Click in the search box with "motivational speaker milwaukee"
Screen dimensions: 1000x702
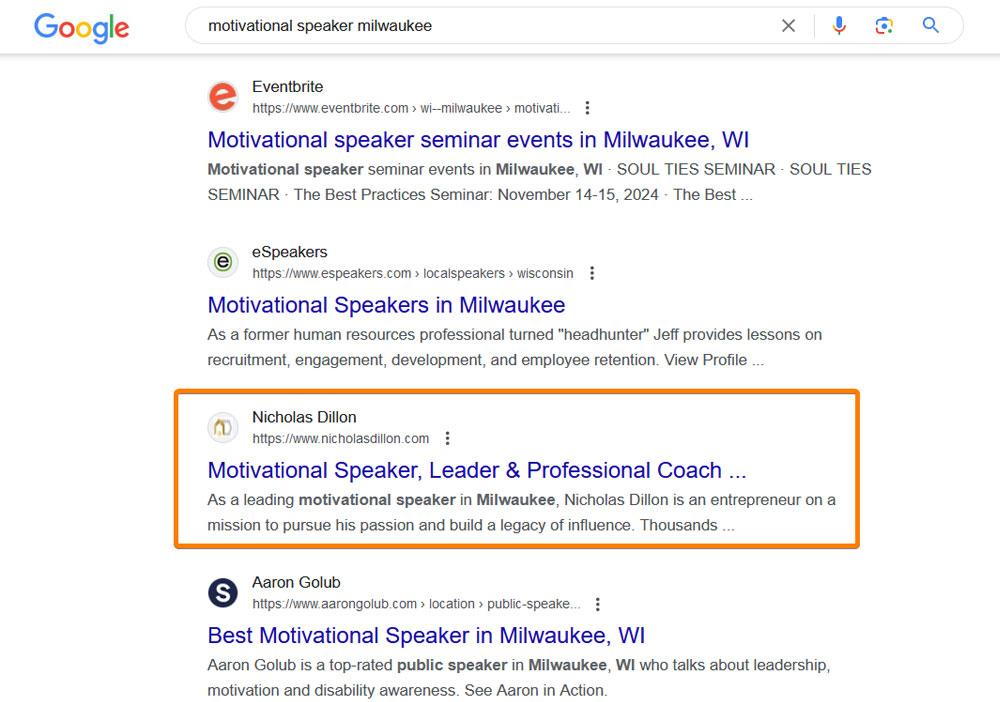[x=485, y=26]
